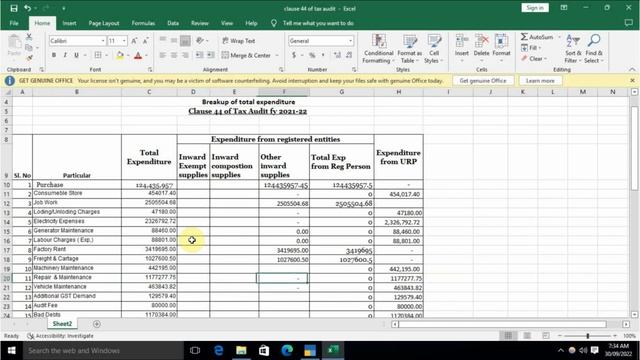Increase decimal places
The width and height of the screenshot is (640, 360).
[337, 55]
